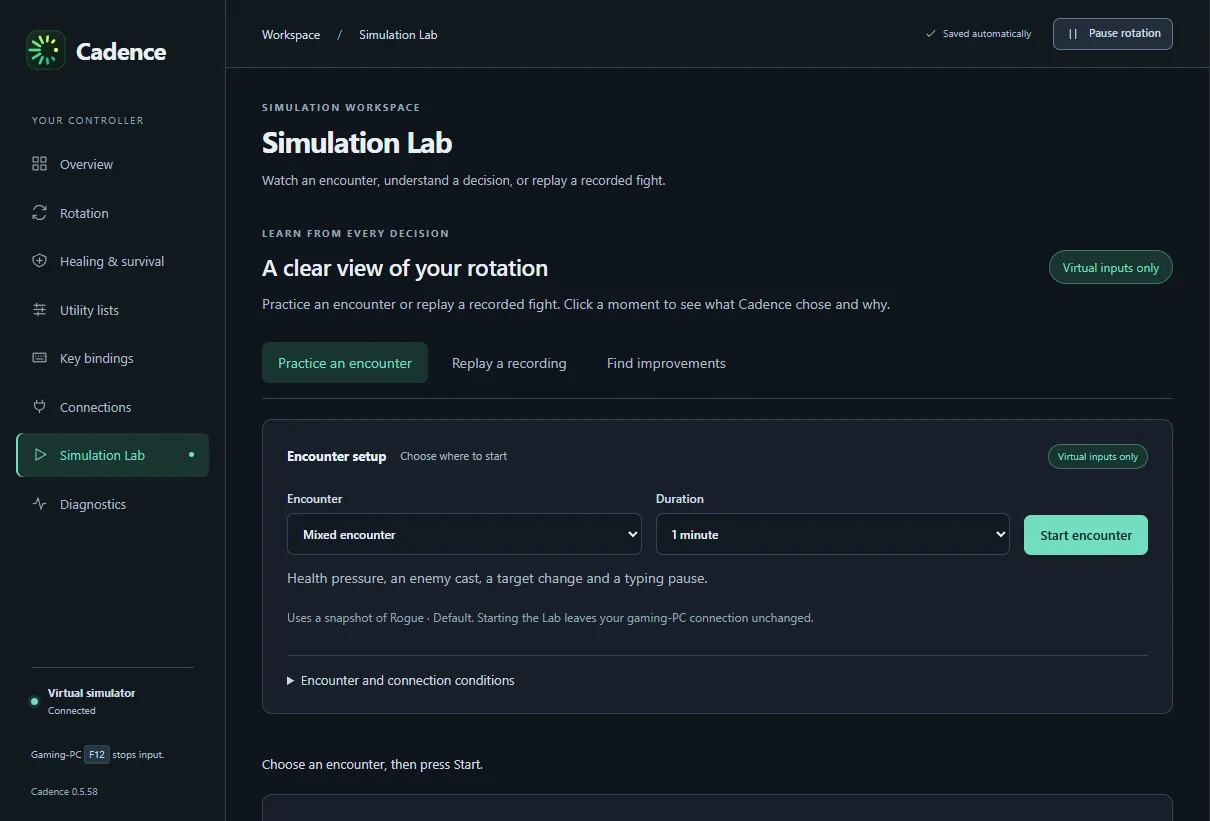Click the Cadence 0.5.58 version text

tap(64, 792)
